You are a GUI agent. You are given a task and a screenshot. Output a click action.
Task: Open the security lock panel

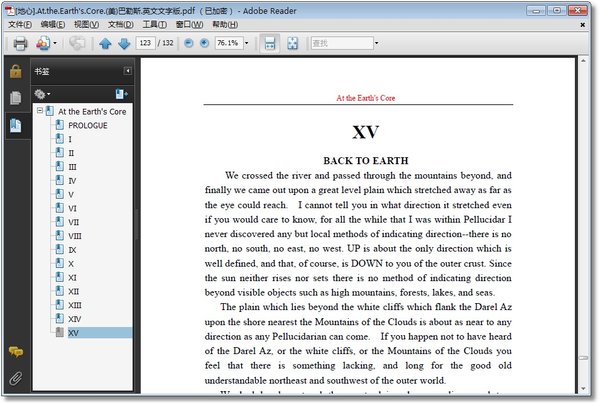(x=15, y=71)
